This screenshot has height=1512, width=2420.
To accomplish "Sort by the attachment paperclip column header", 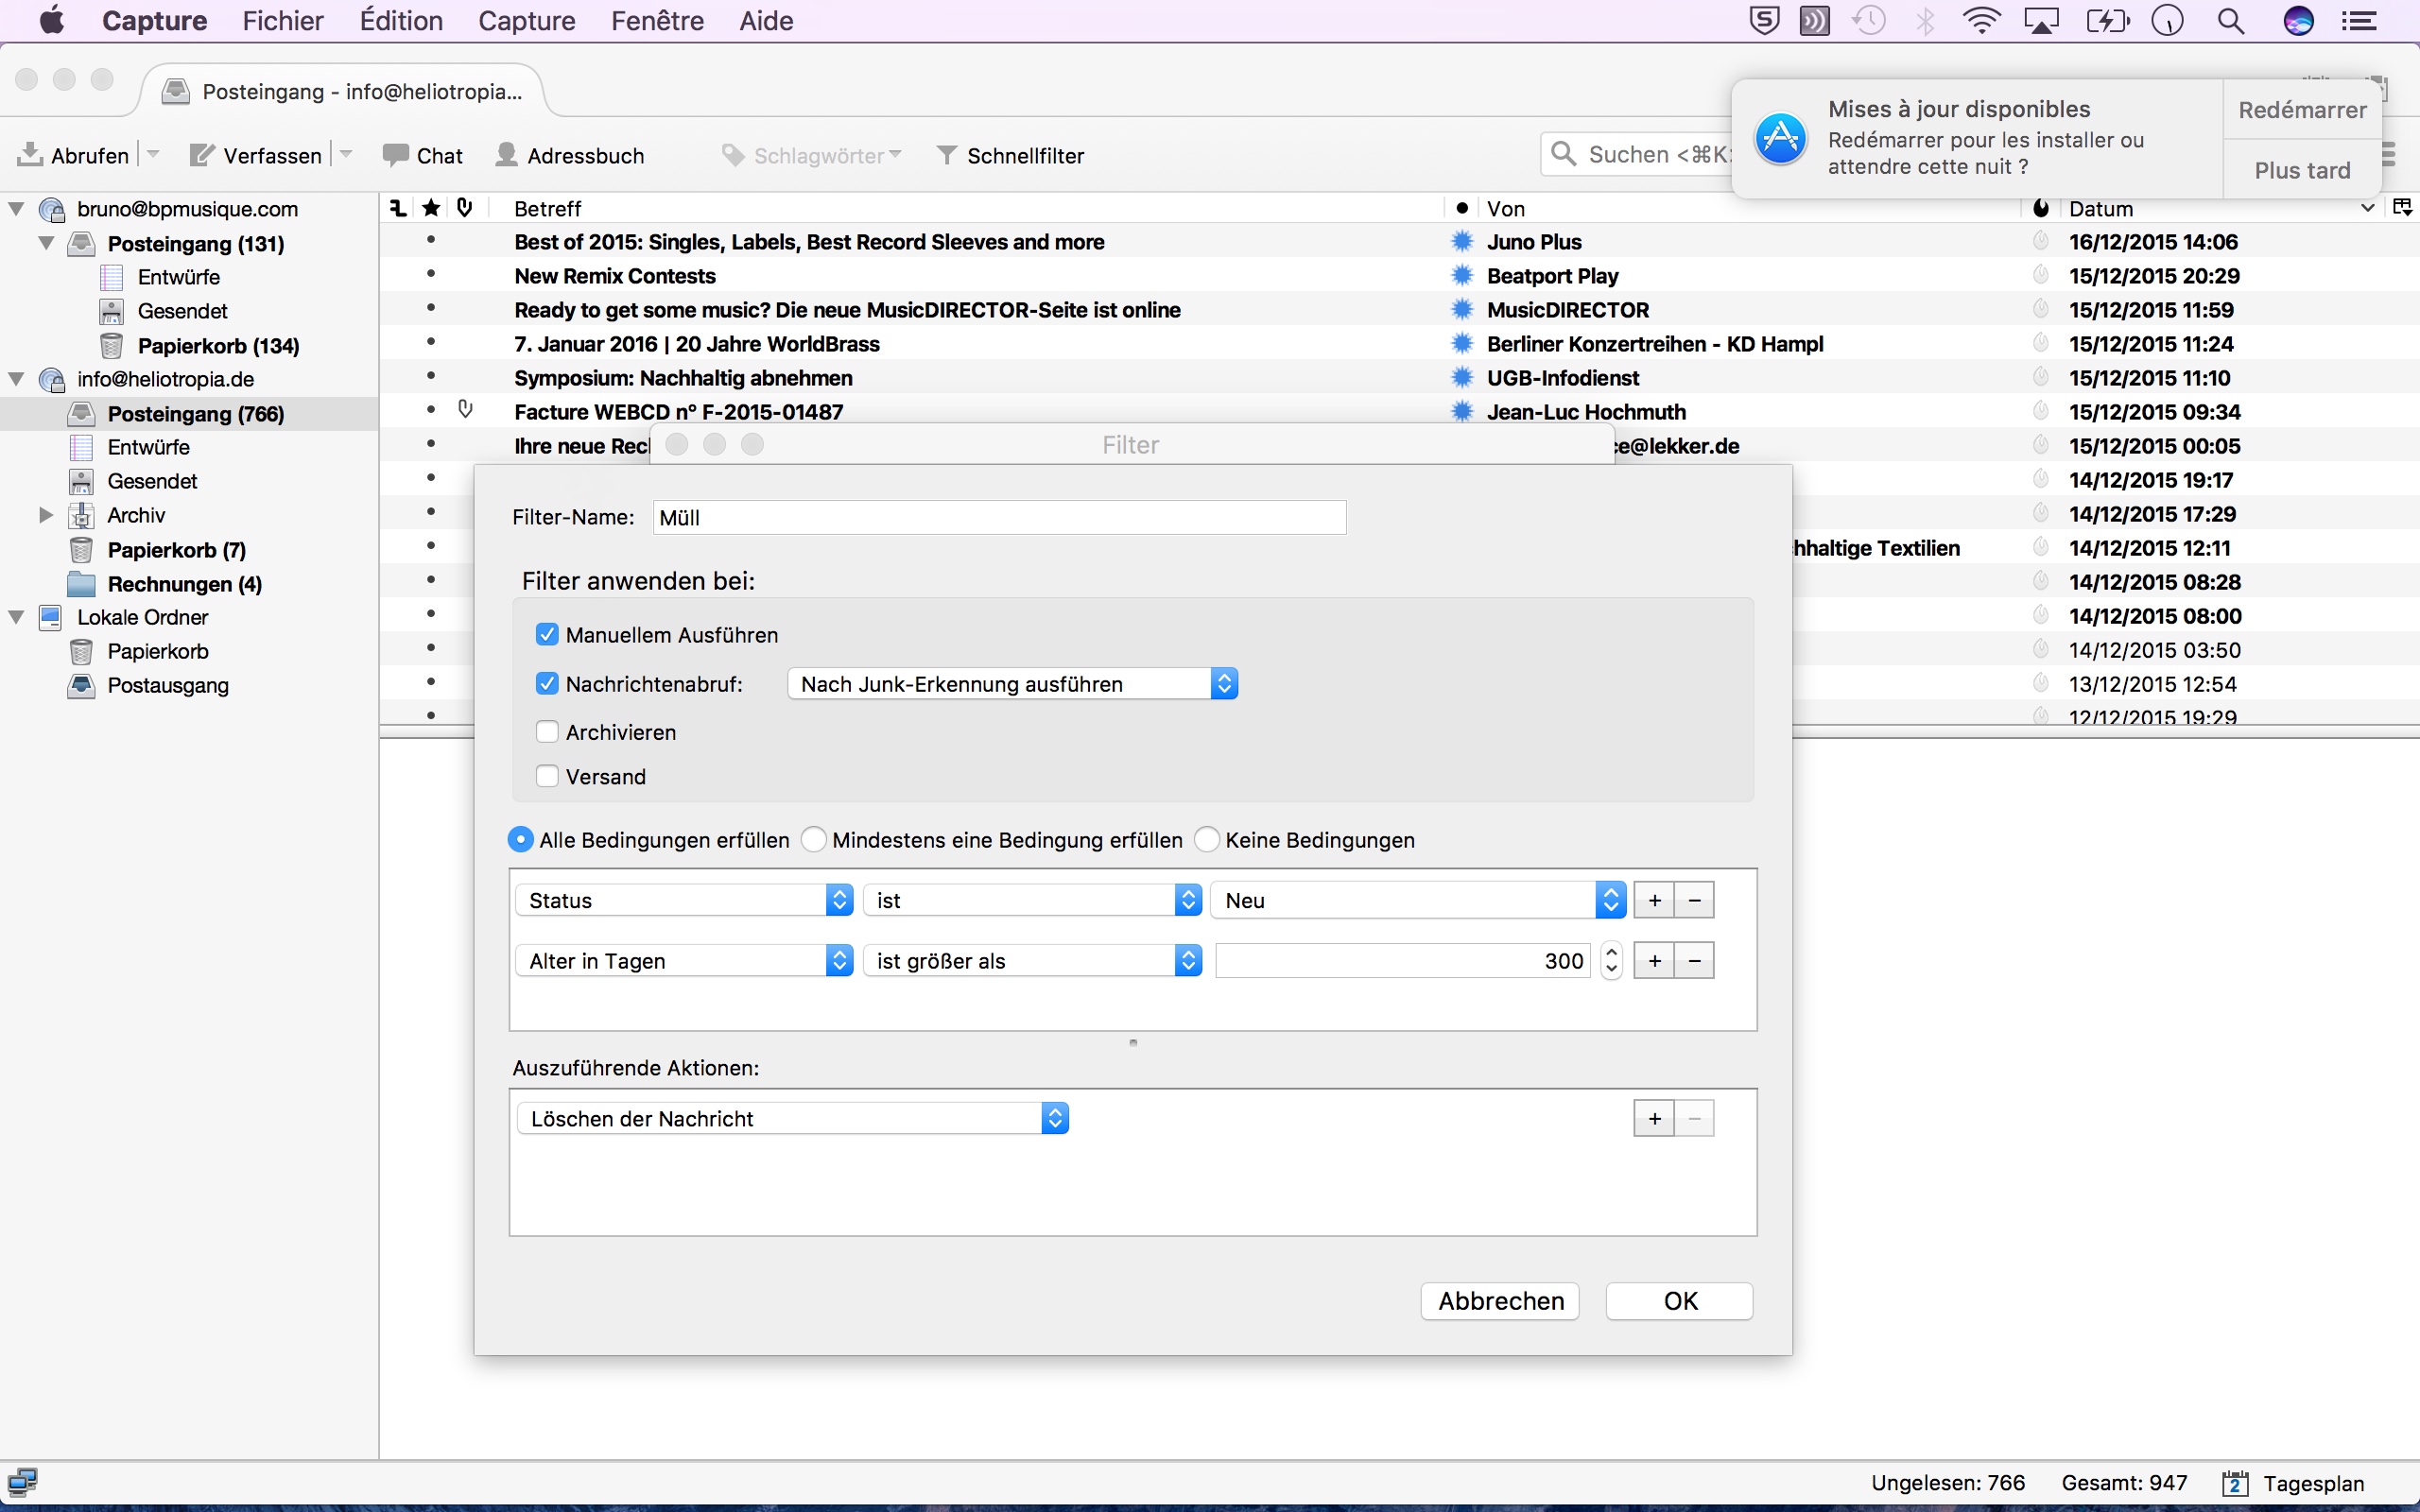I will (x=465, y=208).
